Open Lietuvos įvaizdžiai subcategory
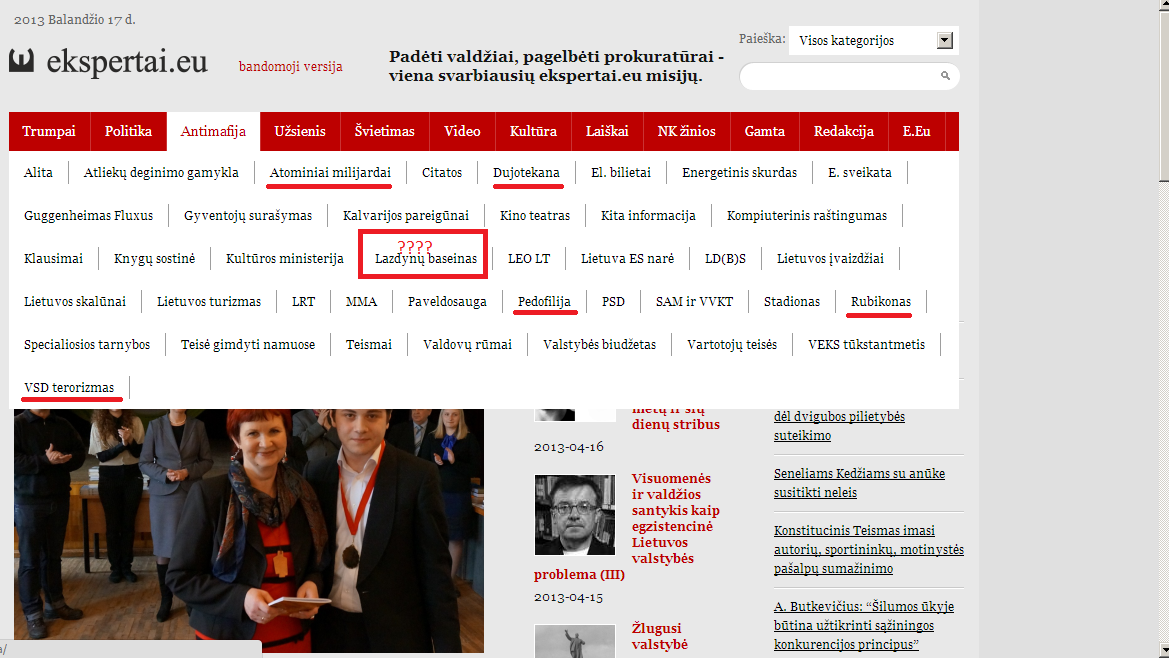 [x=831, y=259]
